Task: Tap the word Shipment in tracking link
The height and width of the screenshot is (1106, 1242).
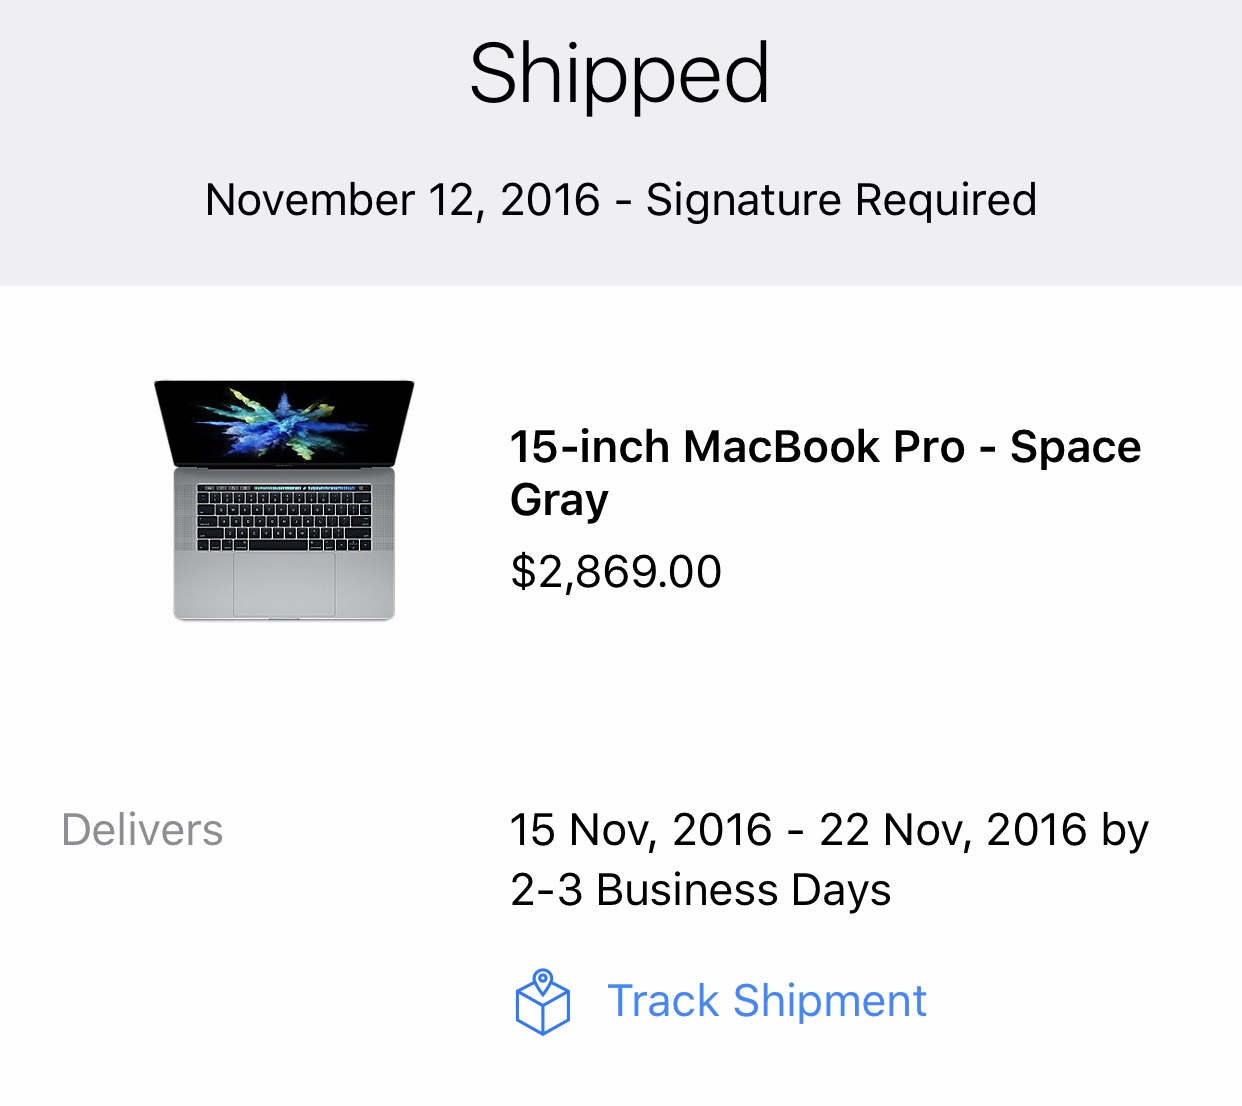Action: 830,1001
